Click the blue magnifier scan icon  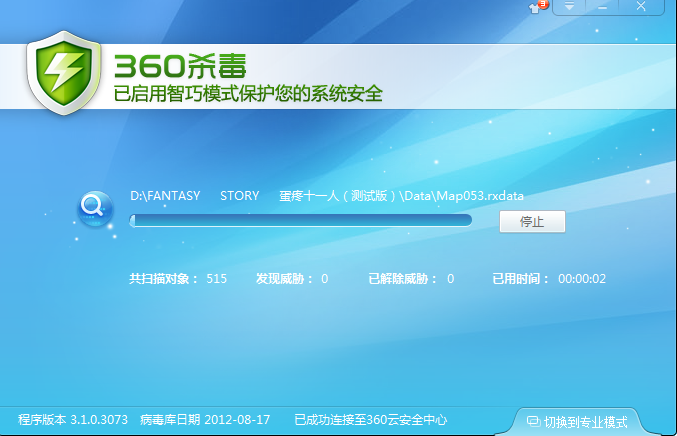pos(95,209)
